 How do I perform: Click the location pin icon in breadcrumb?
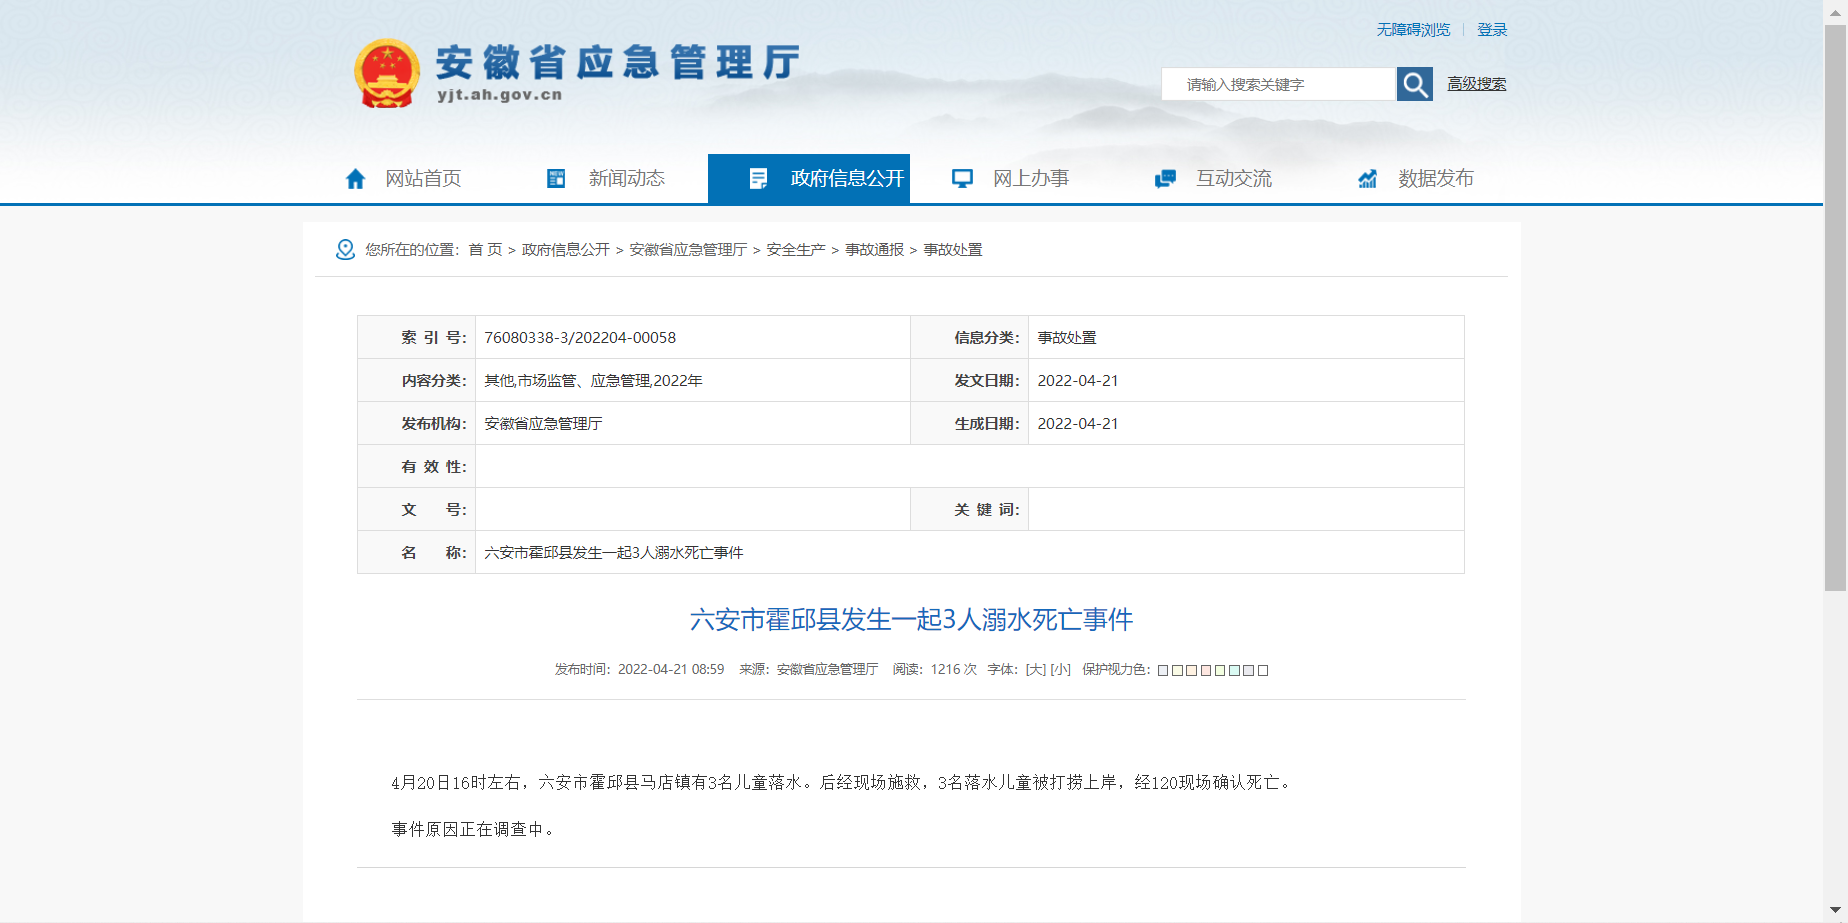pos(345,249)
